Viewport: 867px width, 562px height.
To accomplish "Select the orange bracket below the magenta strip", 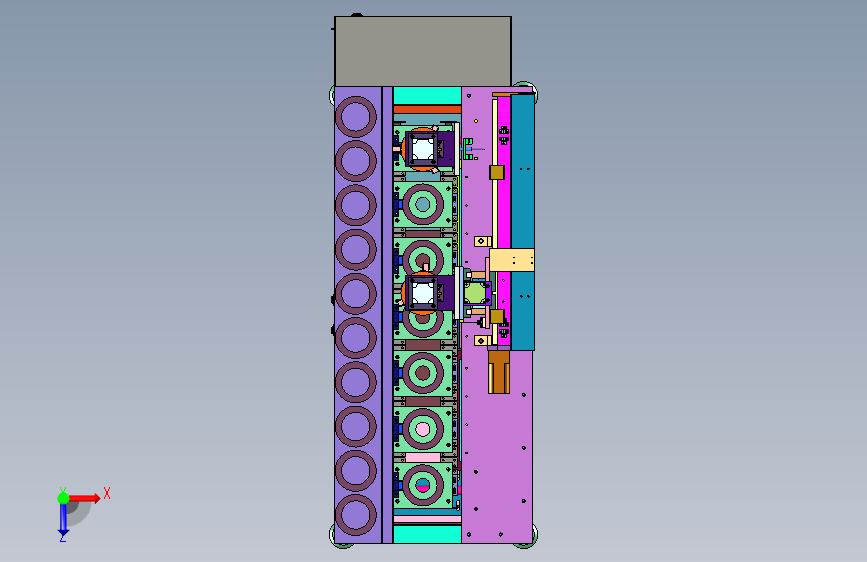I will coord(499,370).
